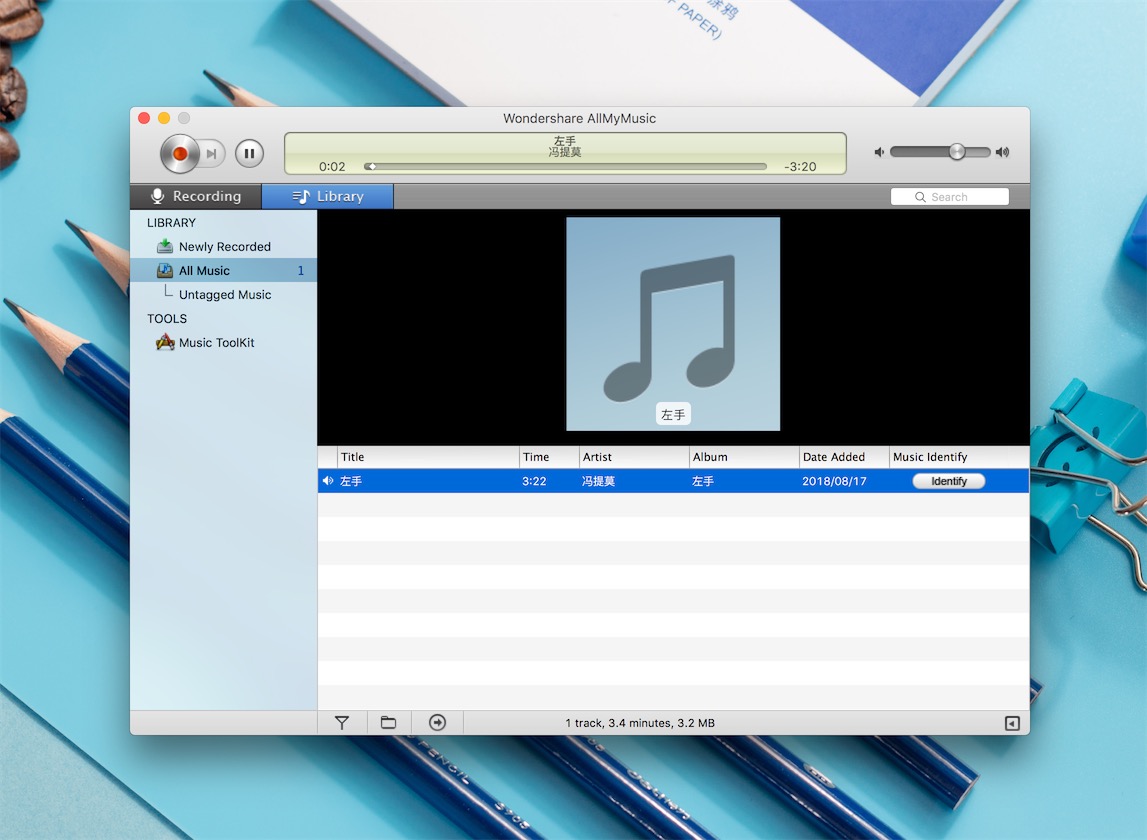Image resolution: width=1147 pixels, height=840 pixels.
Task: Sort tracks by the Title column
Action: 427,457
